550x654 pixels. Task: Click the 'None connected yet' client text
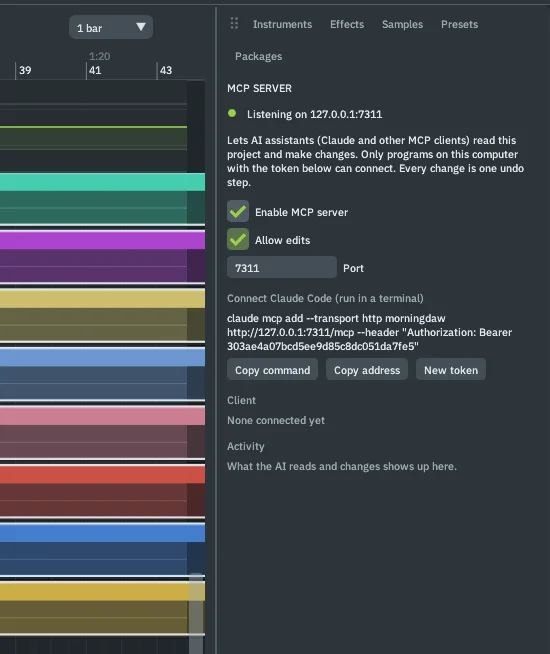(276, 420)
